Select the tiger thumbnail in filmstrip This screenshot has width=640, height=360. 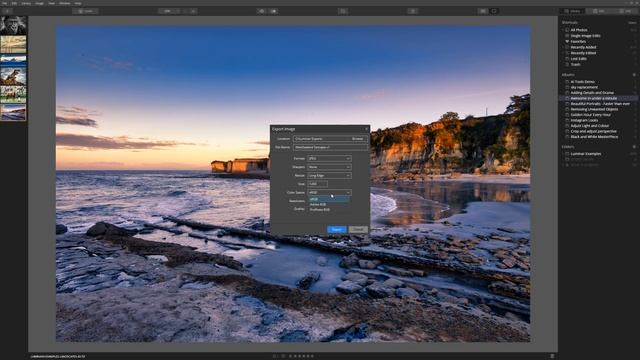(x=13, y=76)
